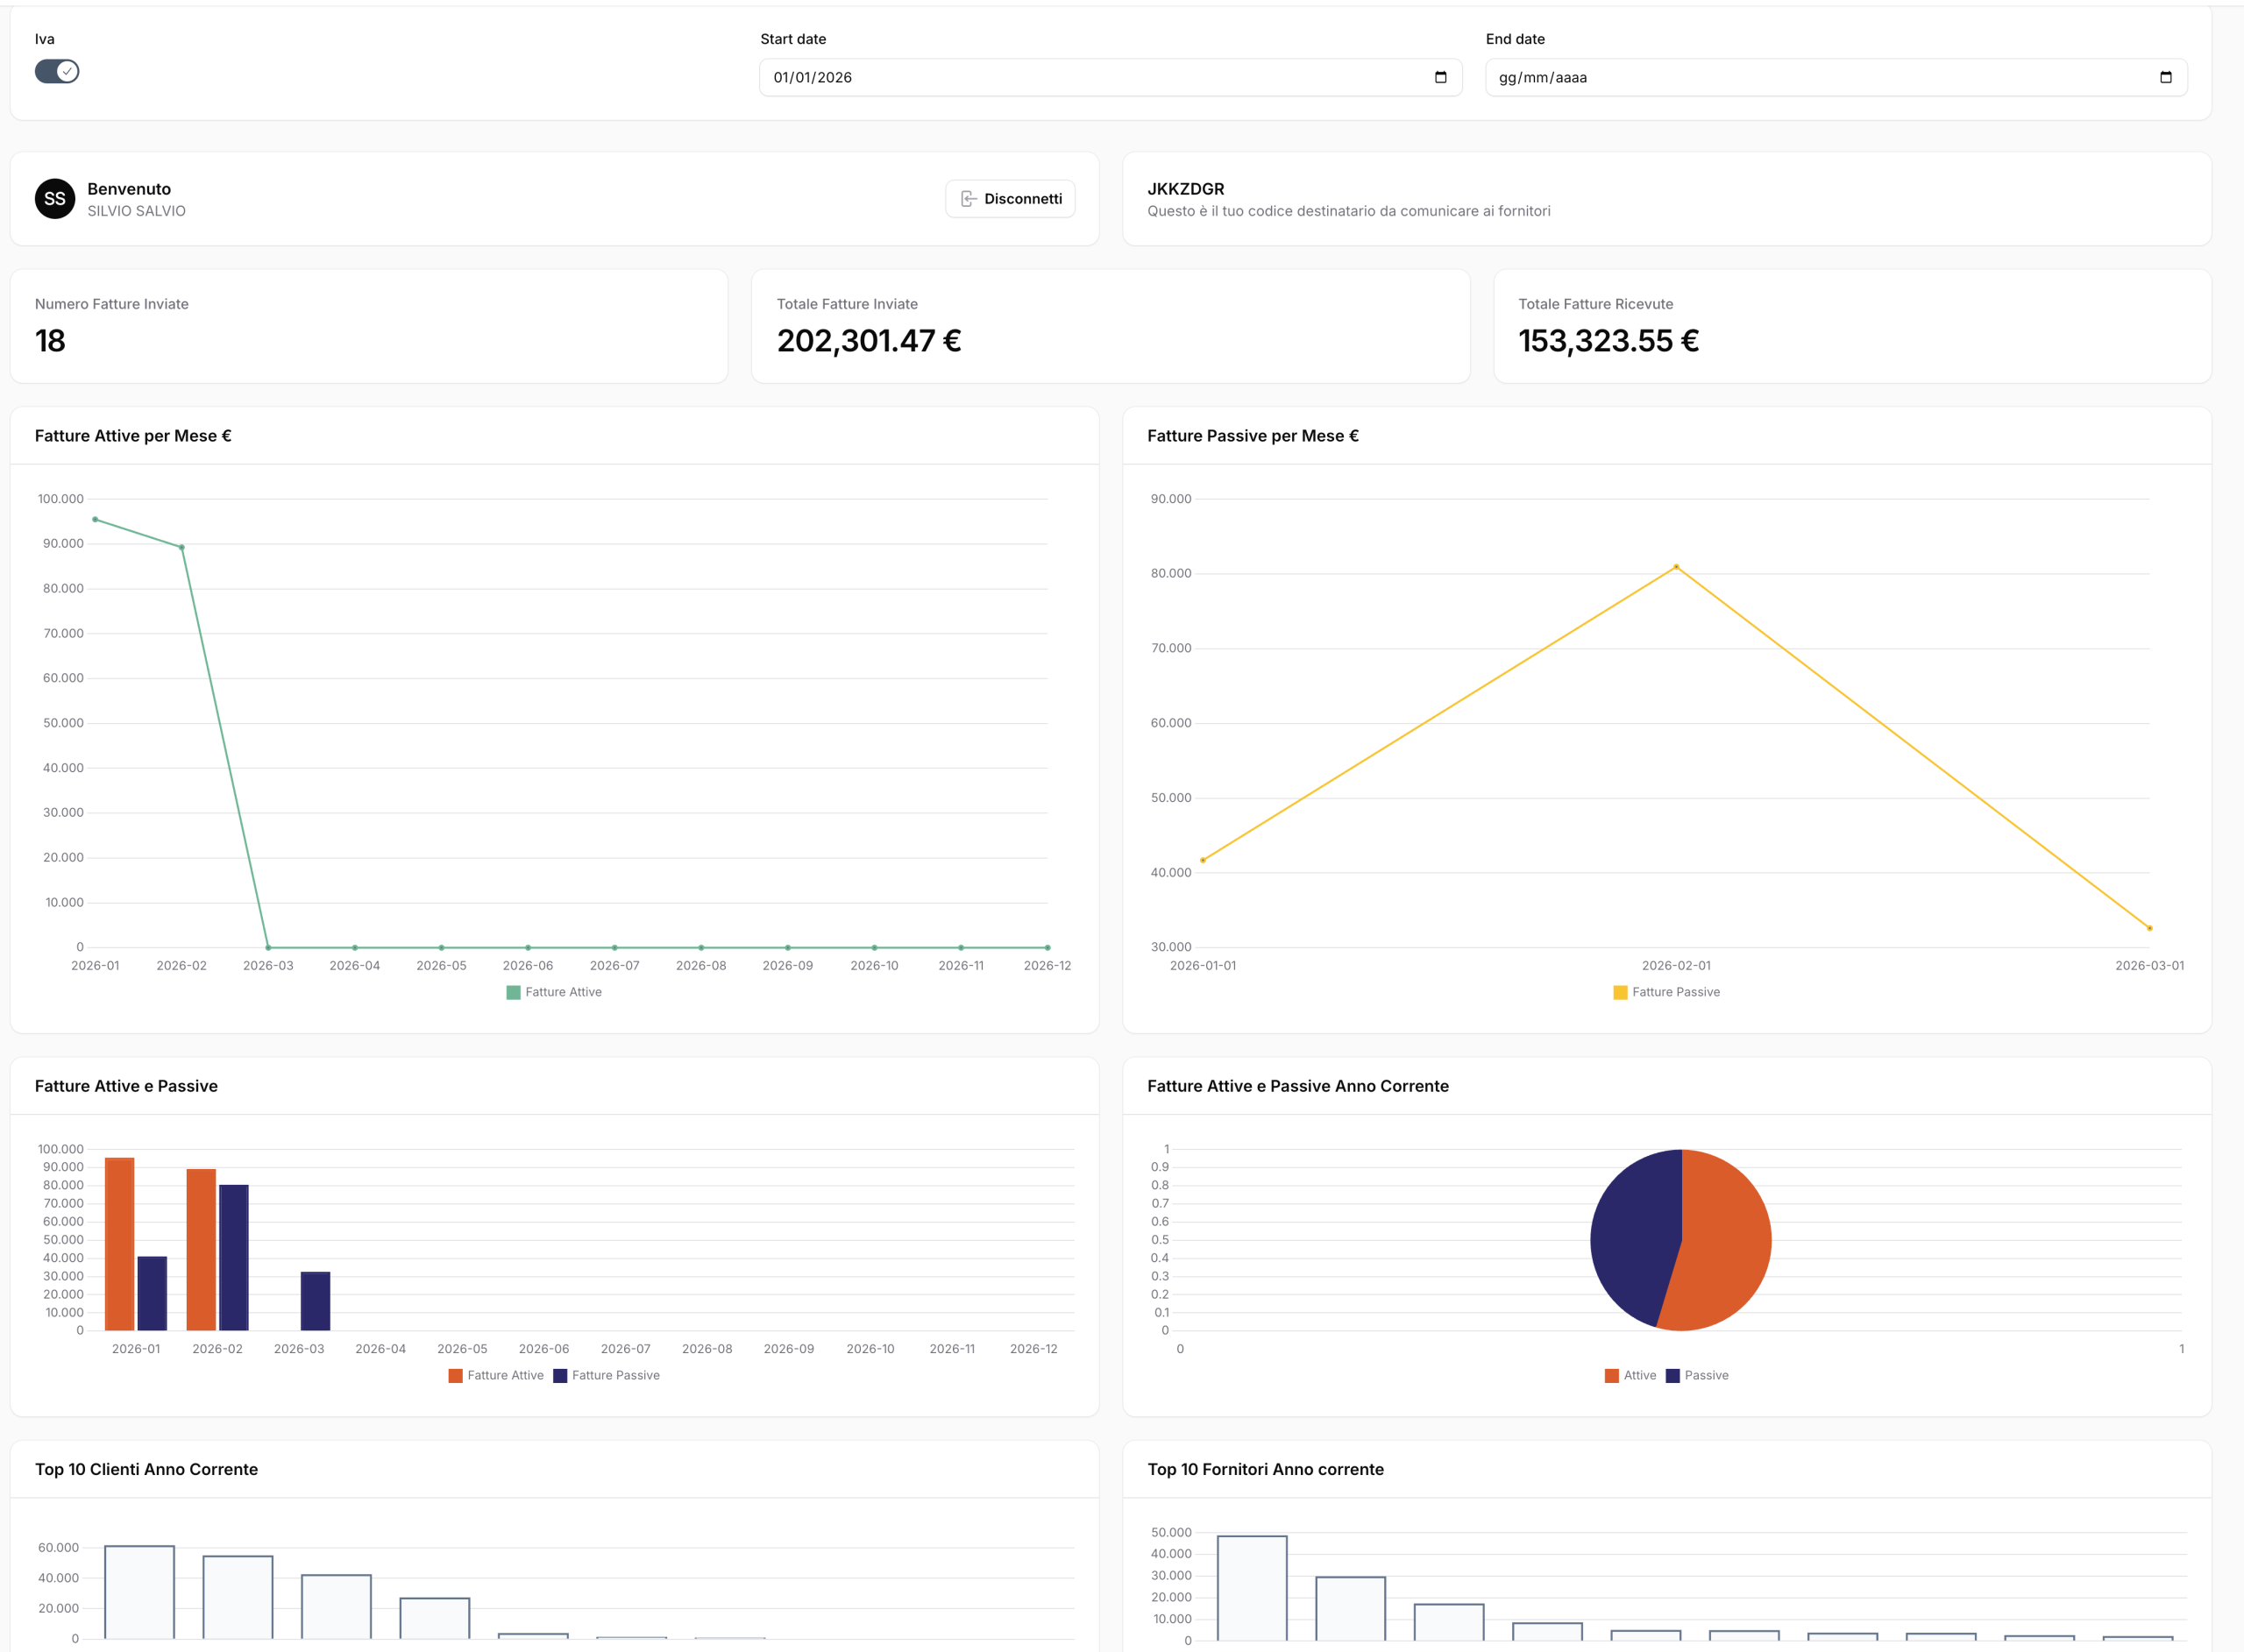Image resolution: width=2244 pixels, height=1652 pixels.
Task: Open Start date calendar picker icon
Action: (x=1440, y=77)
